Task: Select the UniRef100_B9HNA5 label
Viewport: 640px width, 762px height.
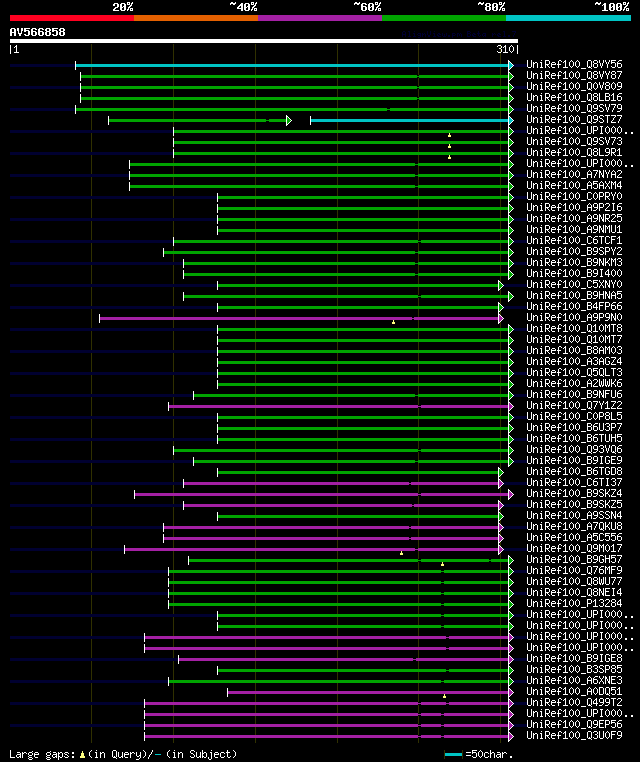Action: [574, 295]
